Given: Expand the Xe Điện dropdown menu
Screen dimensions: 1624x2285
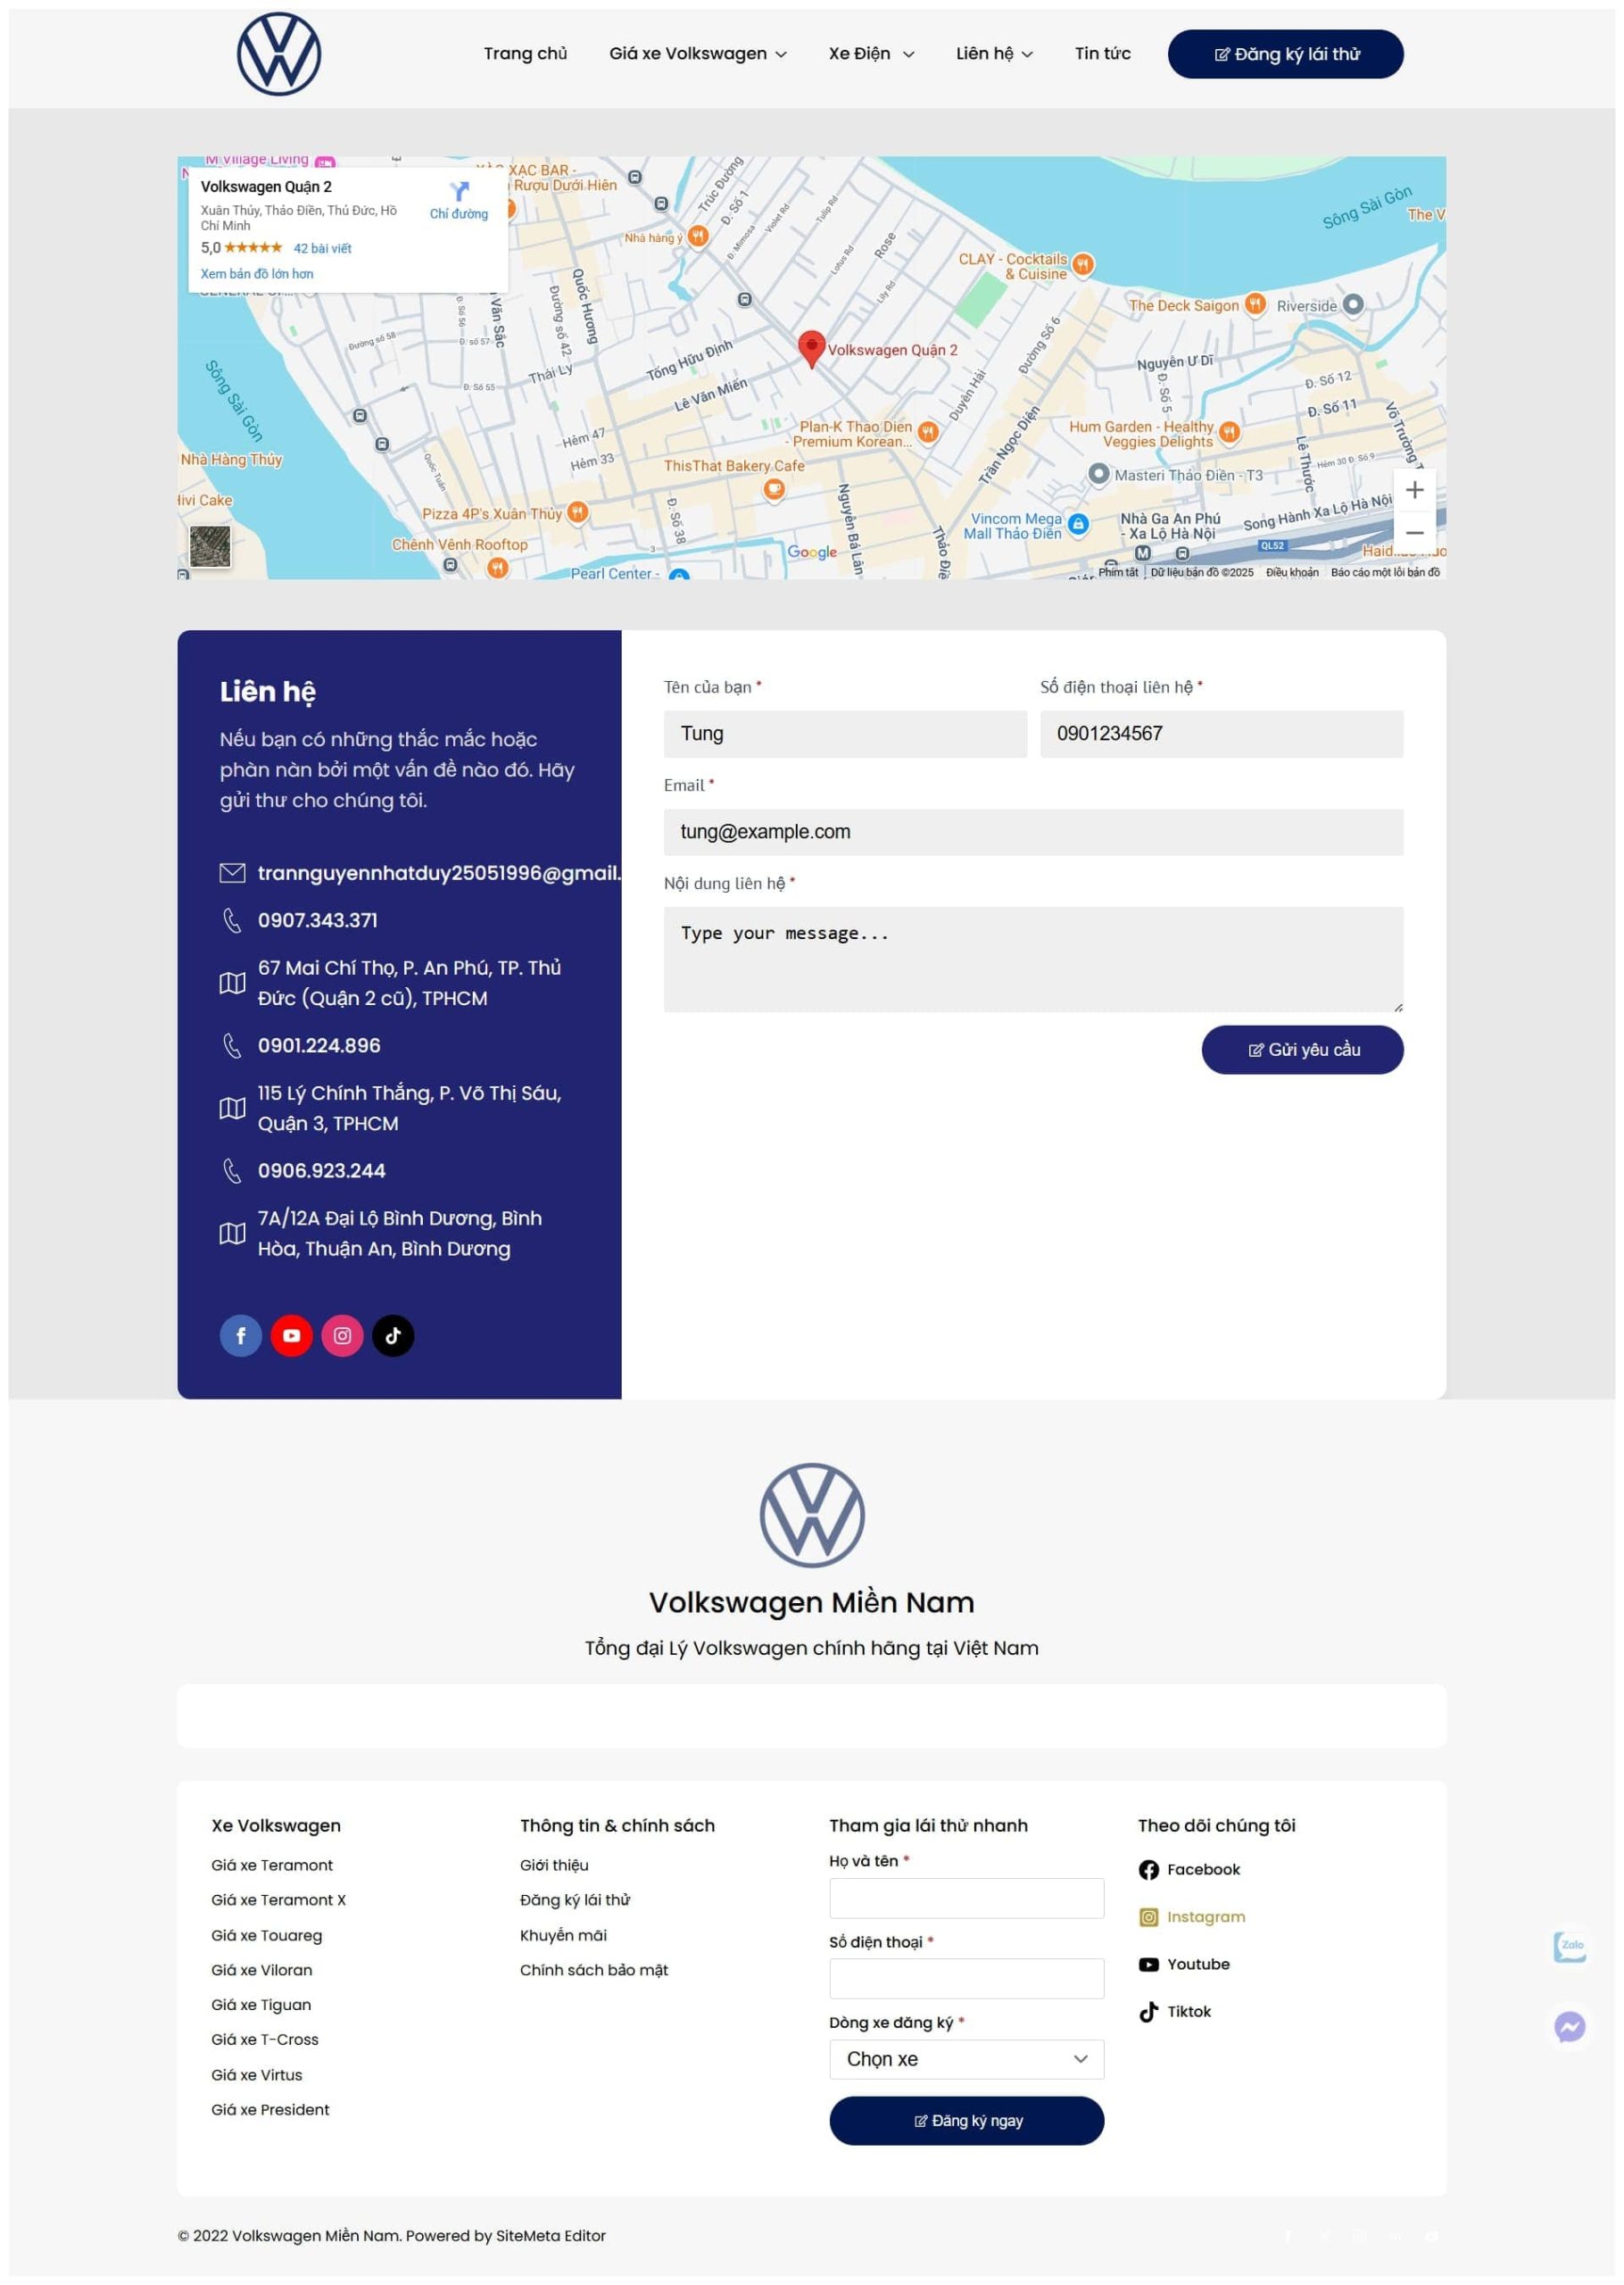Looking at the screenshot, I should click(870, 54).
